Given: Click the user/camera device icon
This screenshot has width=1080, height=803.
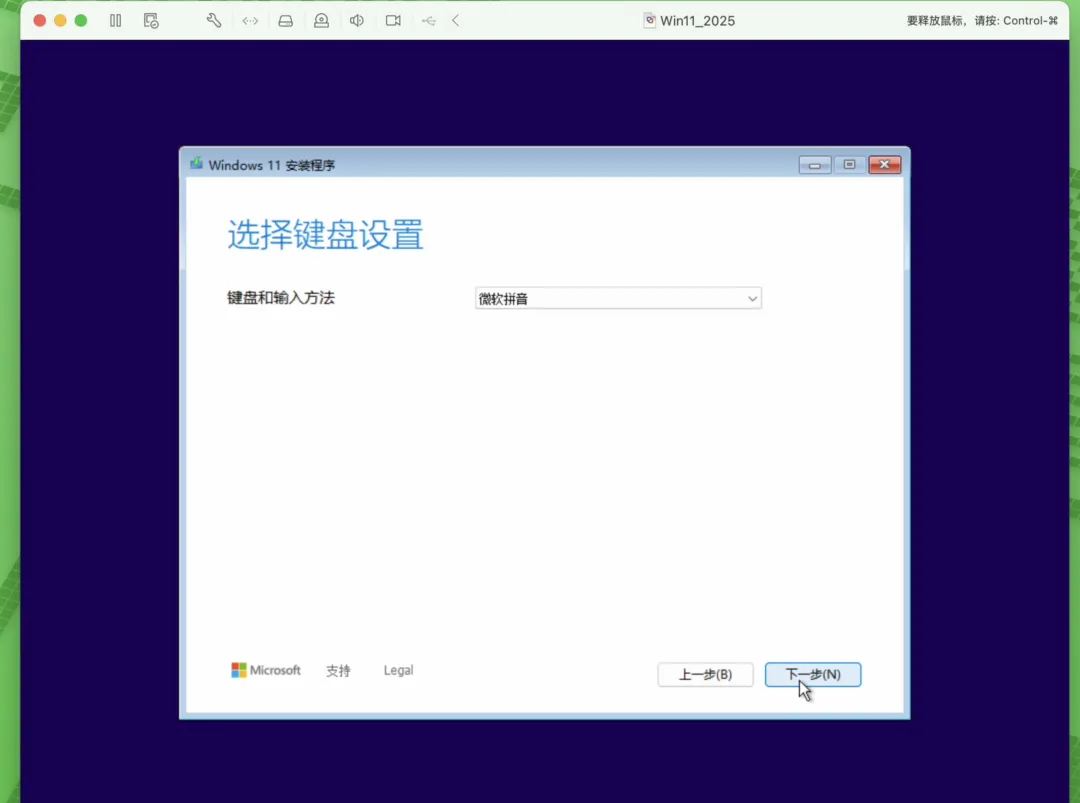Looking at the screenshot, I should coord(322,21).
